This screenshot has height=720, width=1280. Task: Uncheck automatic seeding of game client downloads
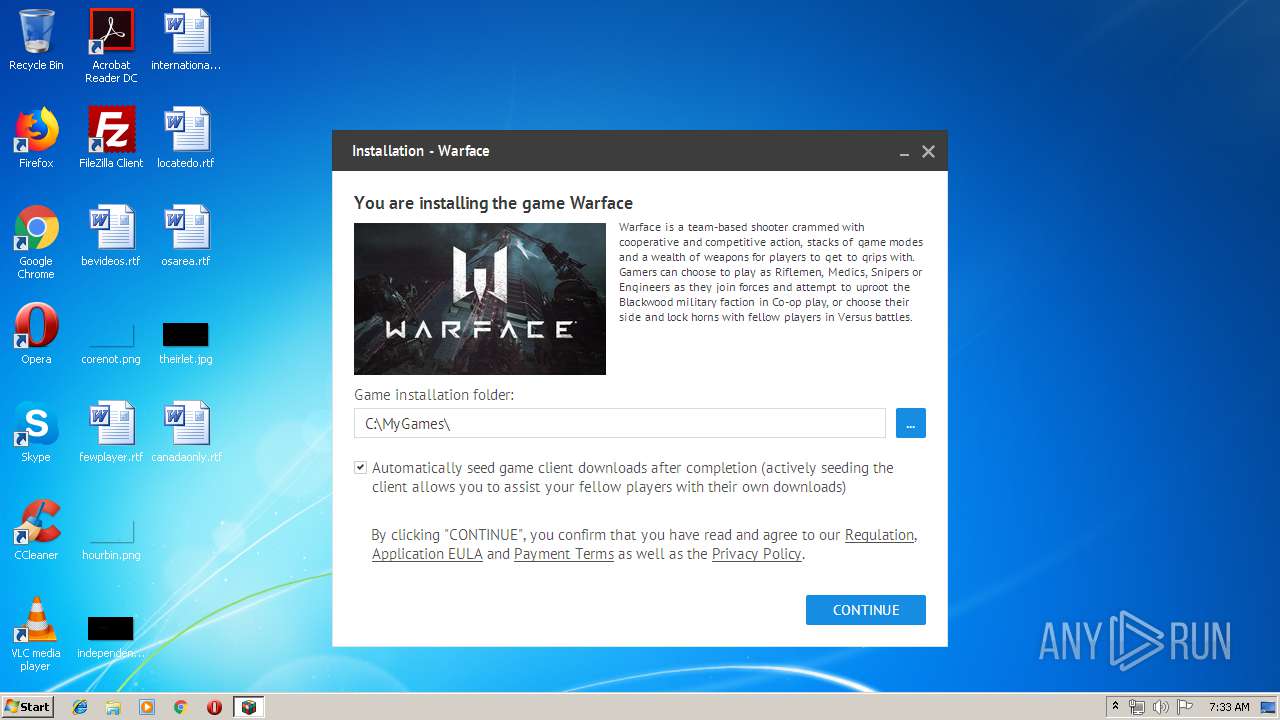click(x=361, y=467)
